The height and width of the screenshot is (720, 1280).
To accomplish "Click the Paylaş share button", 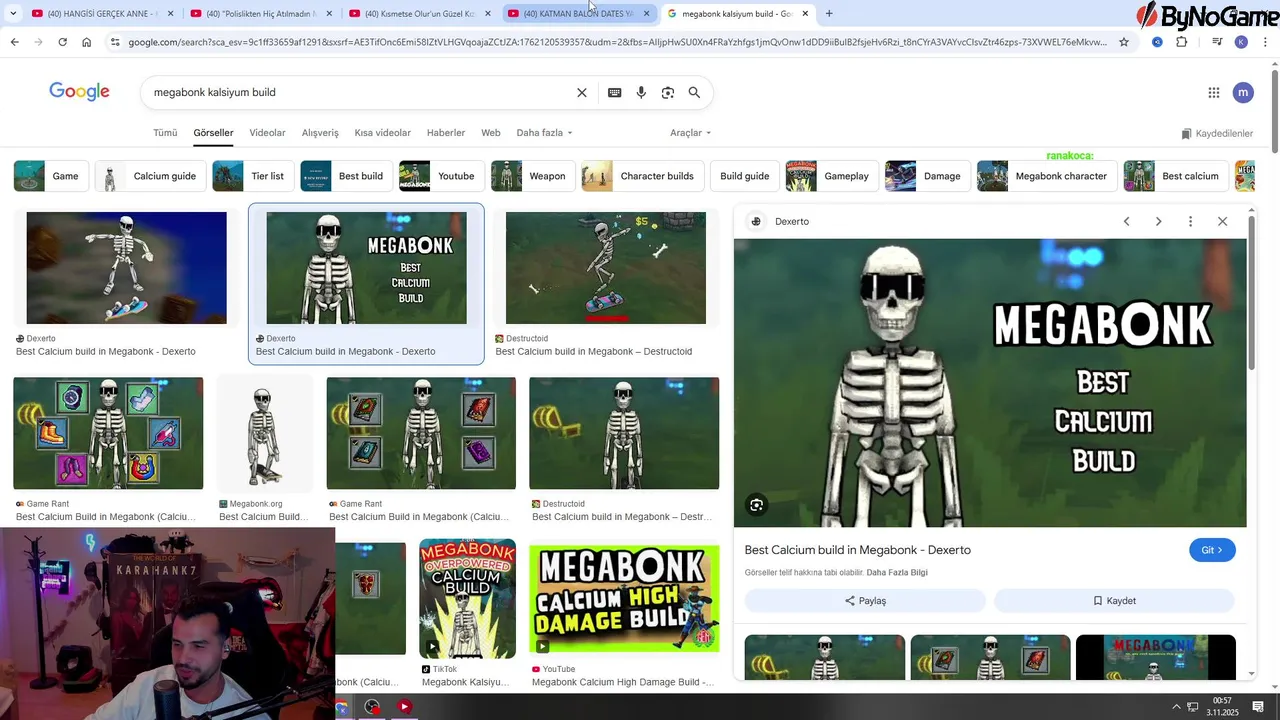I will click(865, 601).
